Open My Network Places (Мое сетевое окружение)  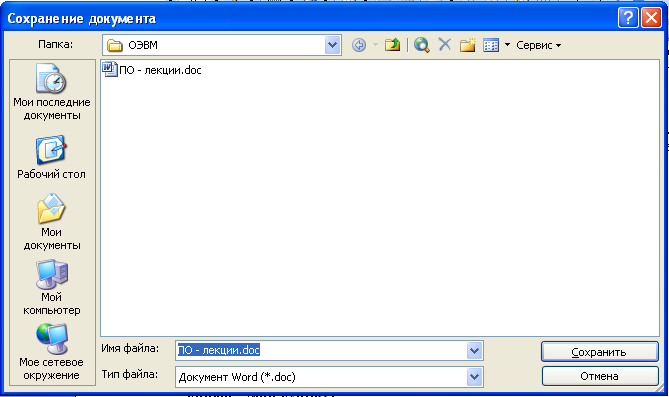pyautogui.click(x=52, y=352)
